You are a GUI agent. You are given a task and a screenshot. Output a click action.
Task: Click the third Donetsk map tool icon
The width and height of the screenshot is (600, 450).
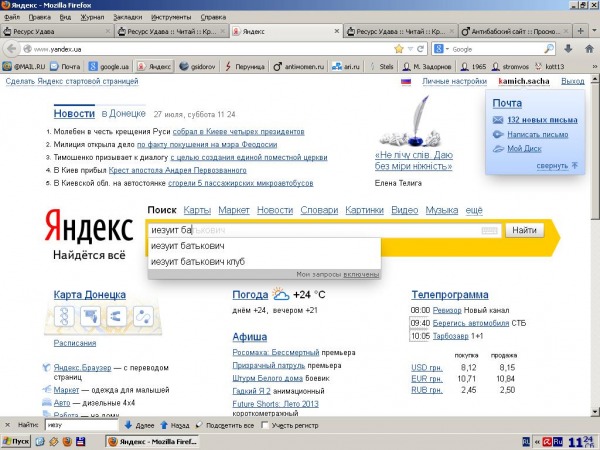click(x=116, y=316)
